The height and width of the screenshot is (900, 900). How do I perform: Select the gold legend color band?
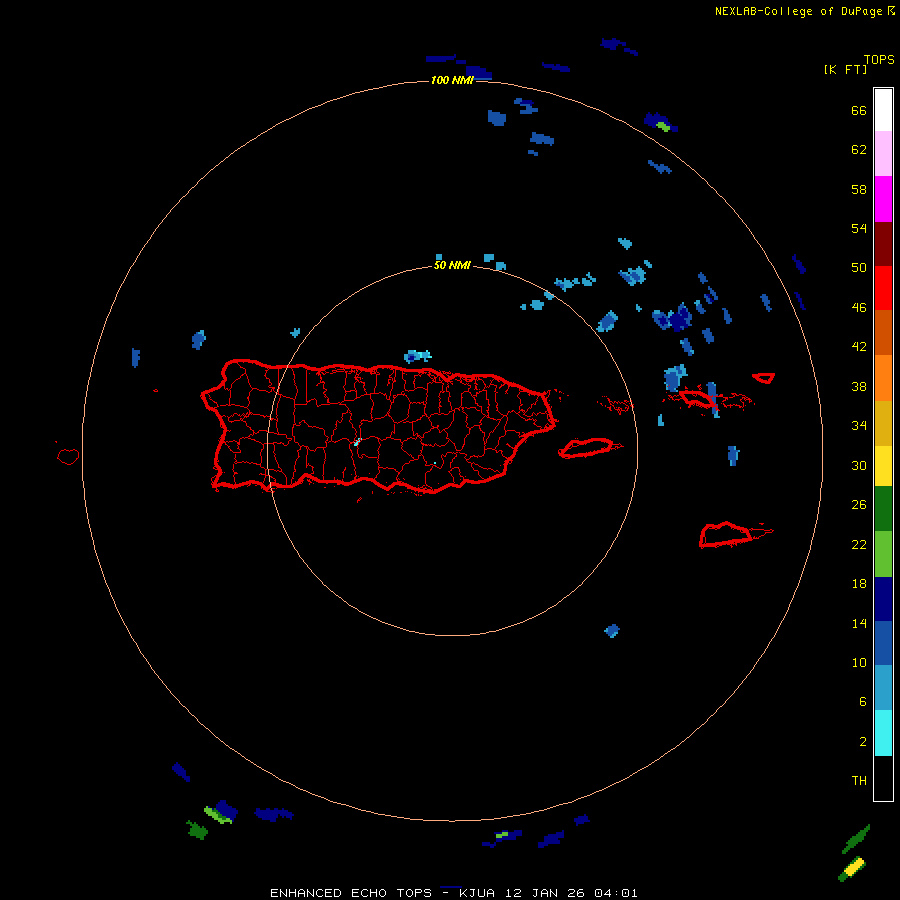883,423
